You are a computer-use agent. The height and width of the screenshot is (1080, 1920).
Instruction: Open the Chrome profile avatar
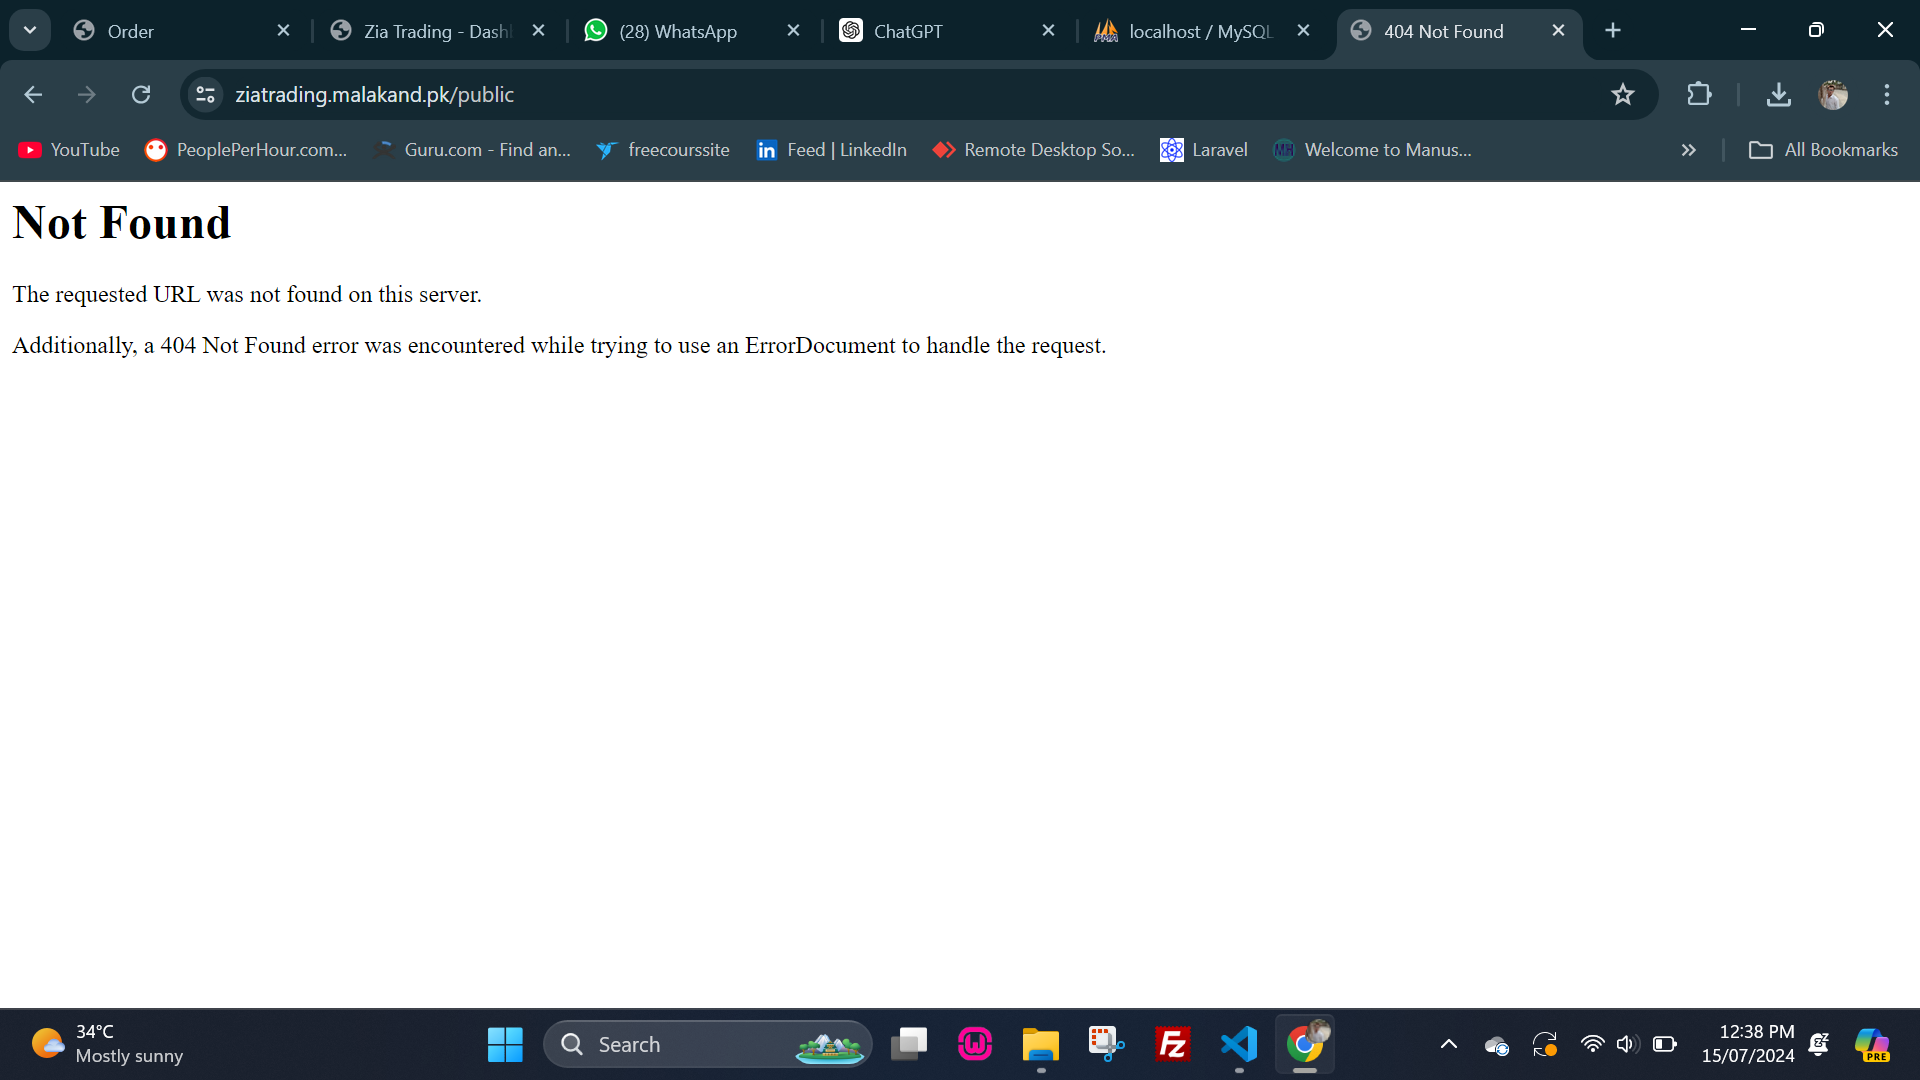point(1832,94)
